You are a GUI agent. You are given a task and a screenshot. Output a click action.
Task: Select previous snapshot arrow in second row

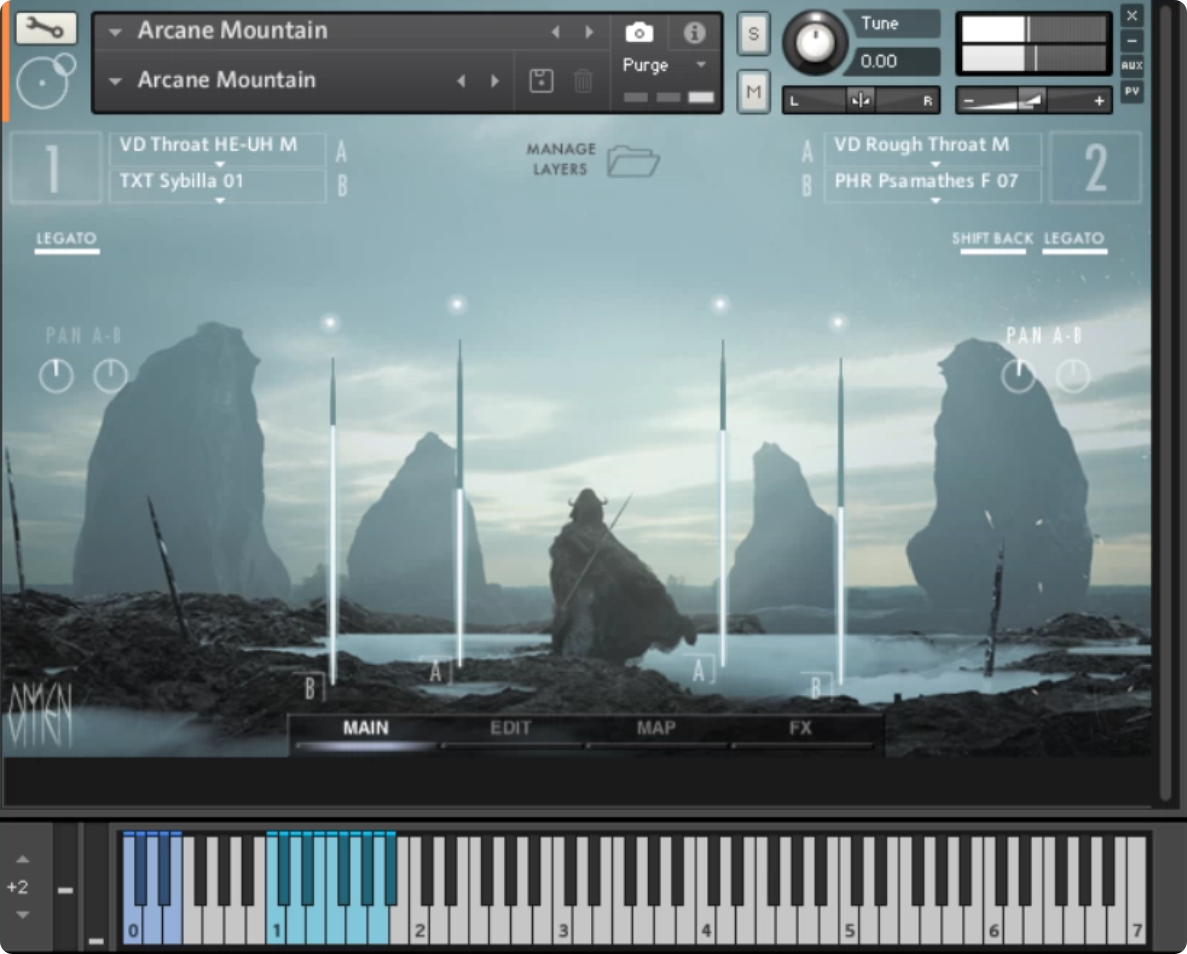[x=461, y=80]
